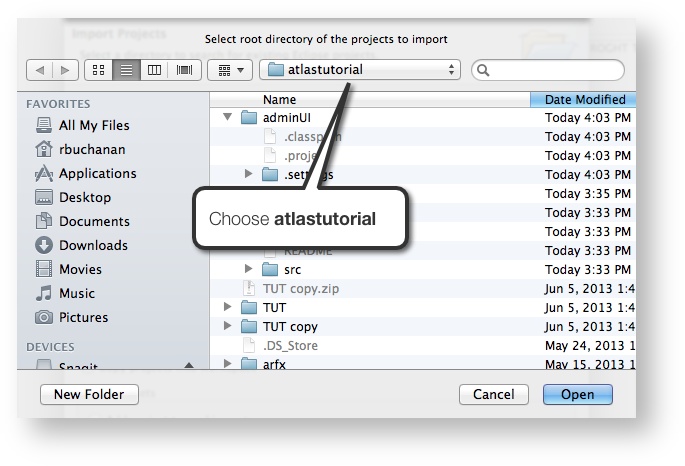This screenshot has width=685, height=466.
Task: Expand the src folder
Action: click(249, 269)
